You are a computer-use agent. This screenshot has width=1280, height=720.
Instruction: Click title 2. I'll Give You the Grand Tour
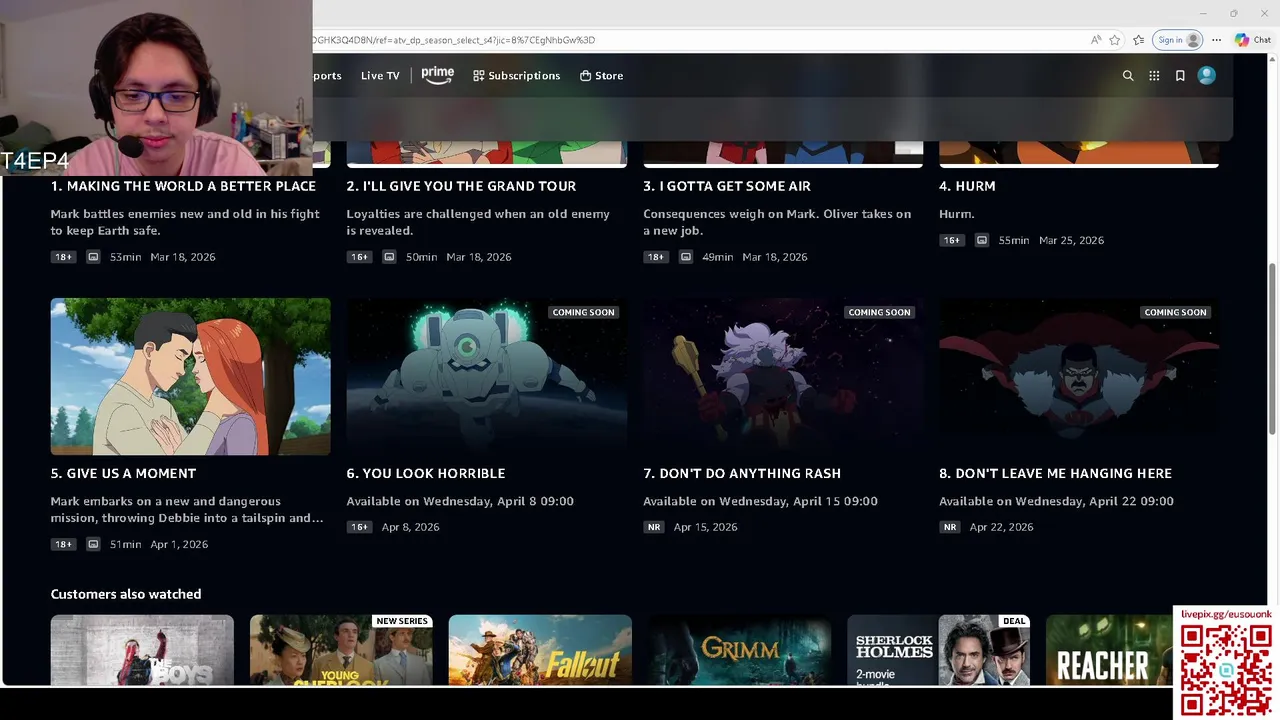(x=461, y=186)
